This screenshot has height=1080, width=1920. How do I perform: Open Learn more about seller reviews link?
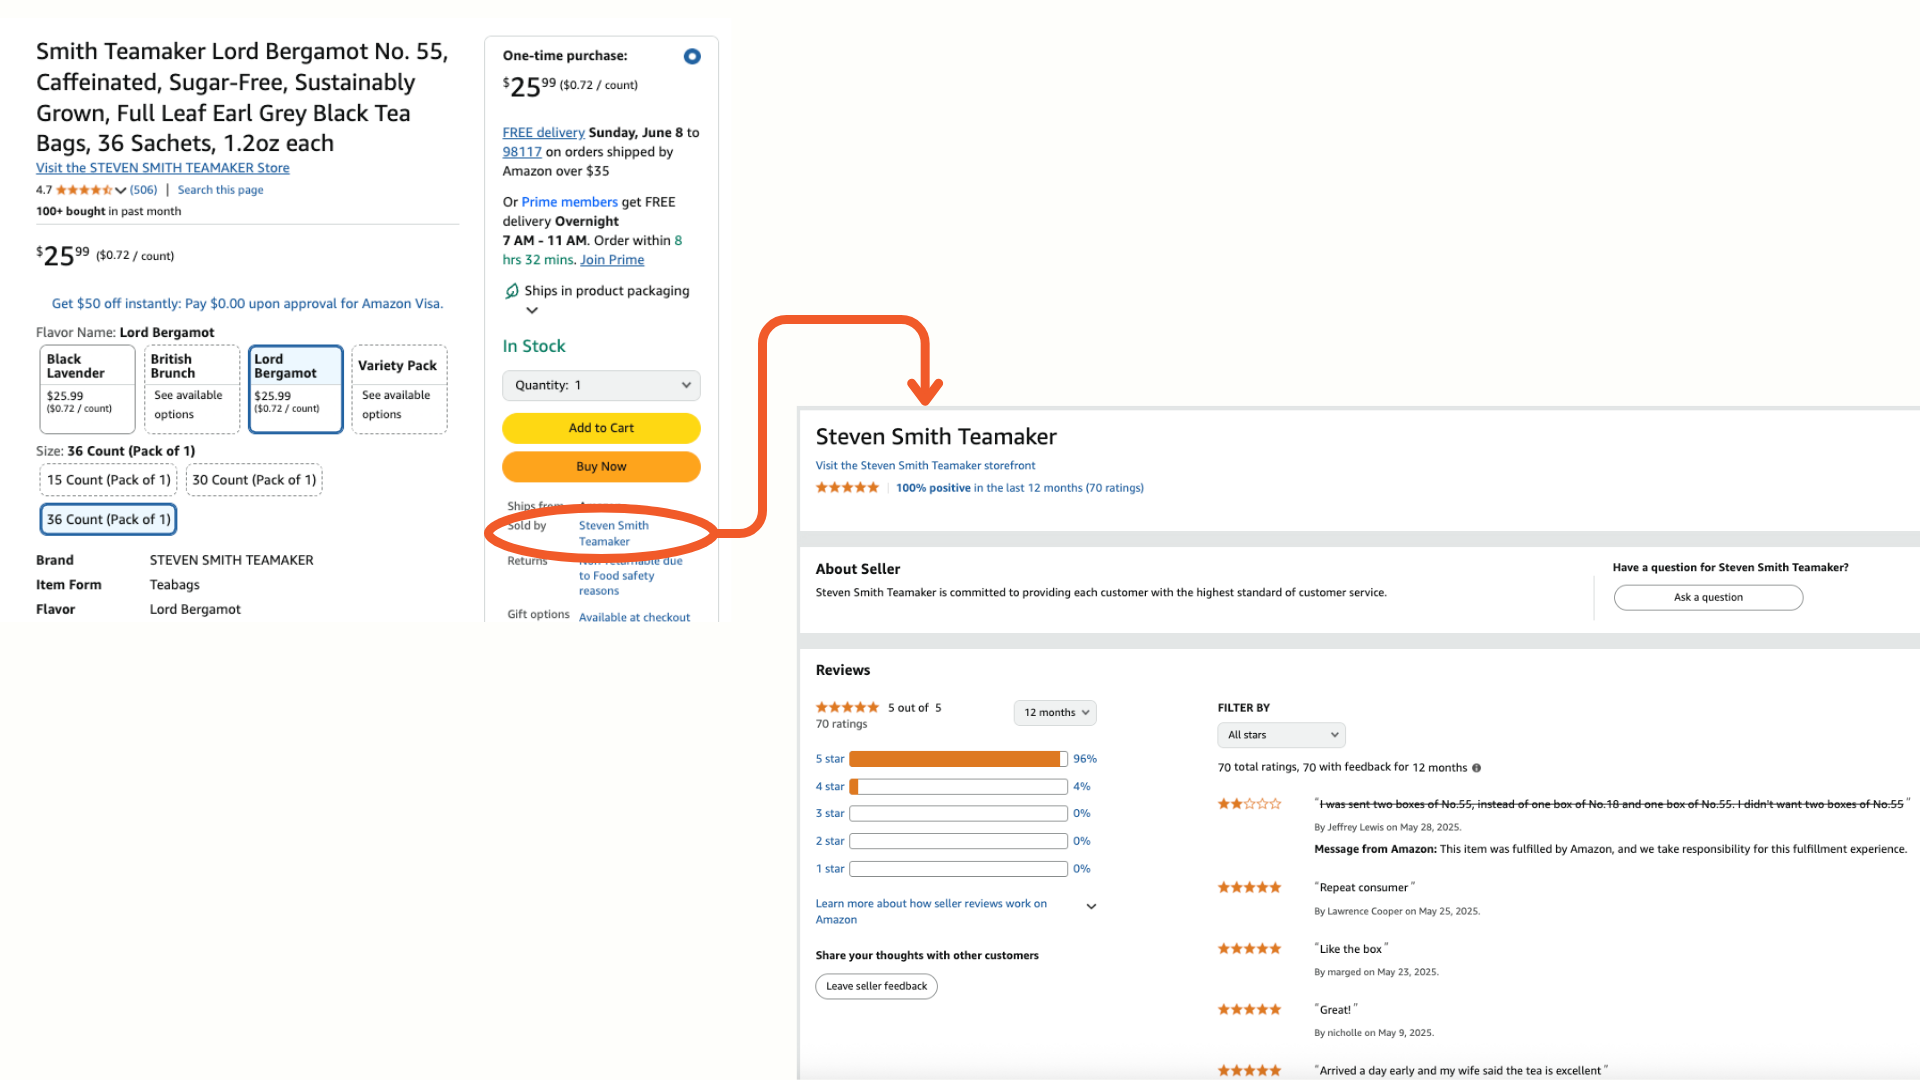pyautogui.click(x=931, y=912)
